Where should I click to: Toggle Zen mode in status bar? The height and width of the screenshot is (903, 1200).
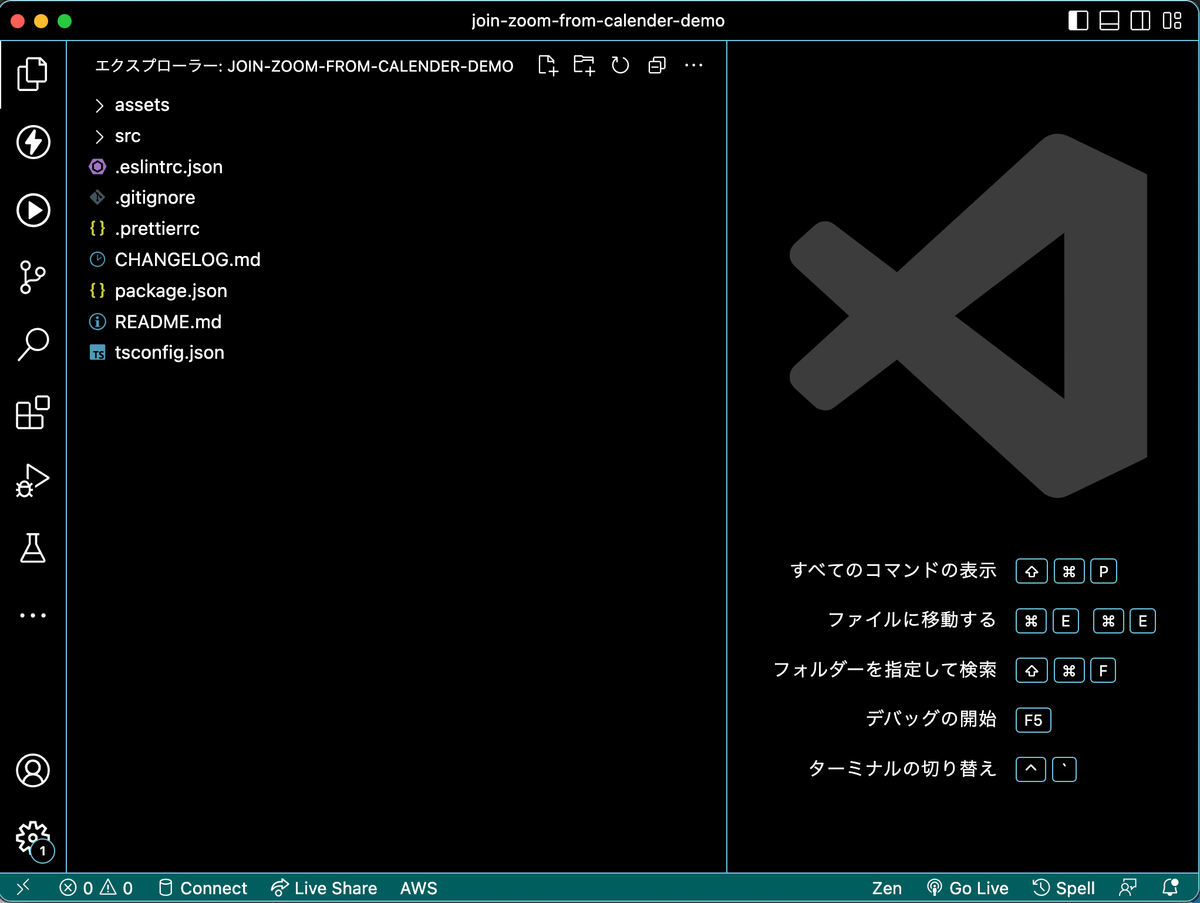coord(887,888)
